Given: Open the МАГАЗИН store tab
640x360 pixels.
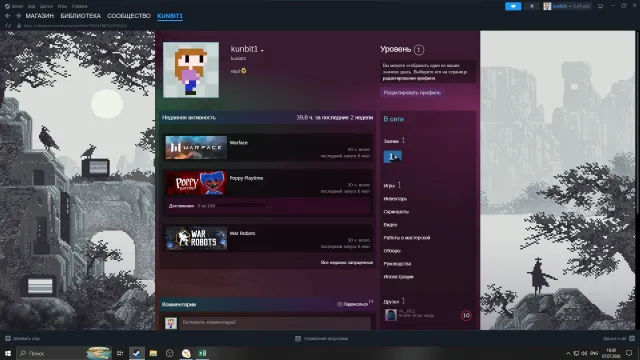Looking at the screenshot, I should (x=40, y=16).
